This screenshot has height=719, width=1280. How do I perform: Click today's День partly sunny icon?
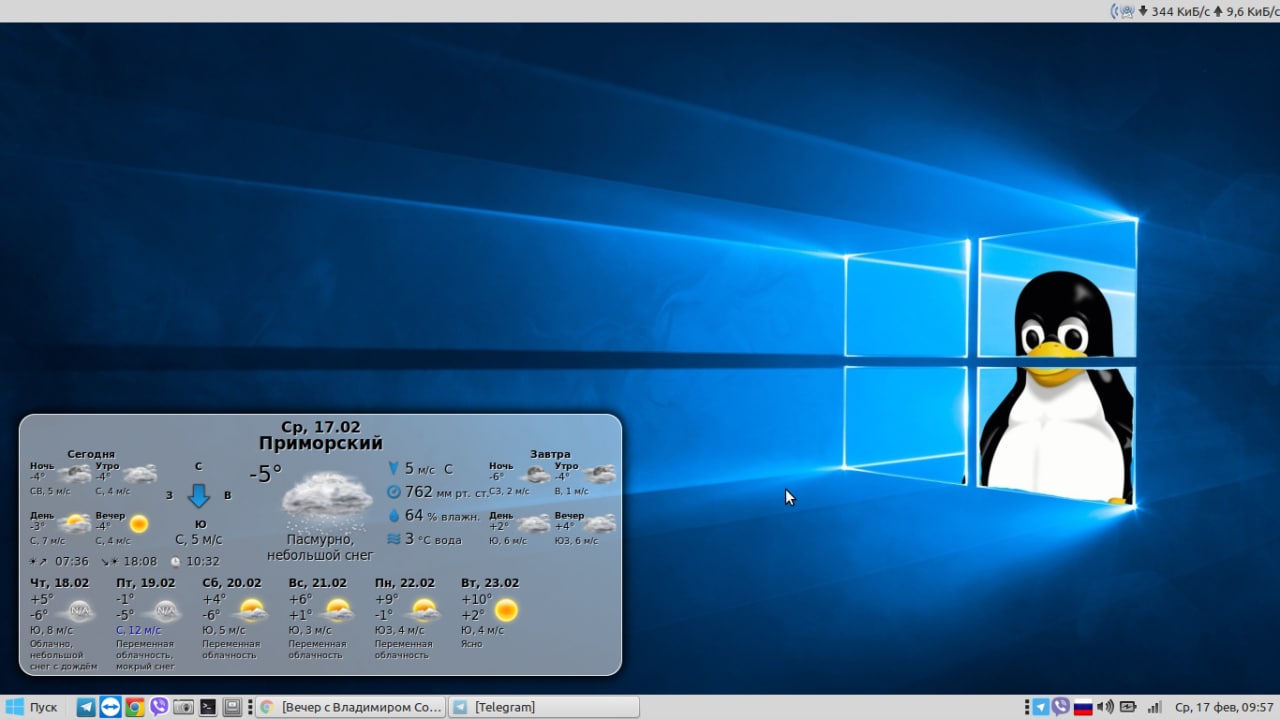coord(75,523)
